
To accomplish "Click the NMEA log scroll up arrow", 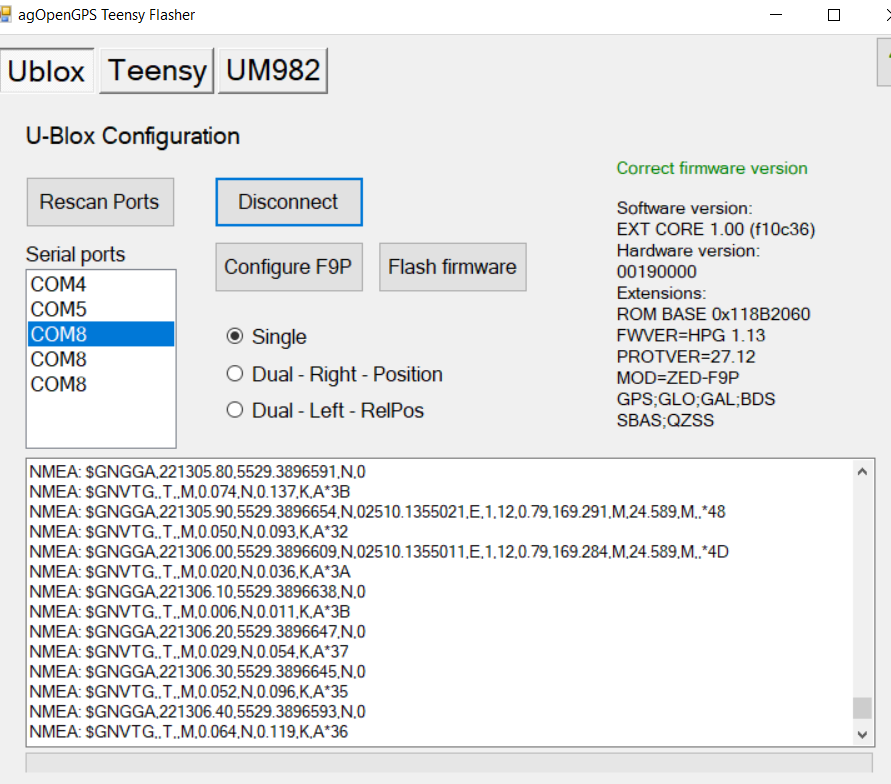I will tap(862, 472).
